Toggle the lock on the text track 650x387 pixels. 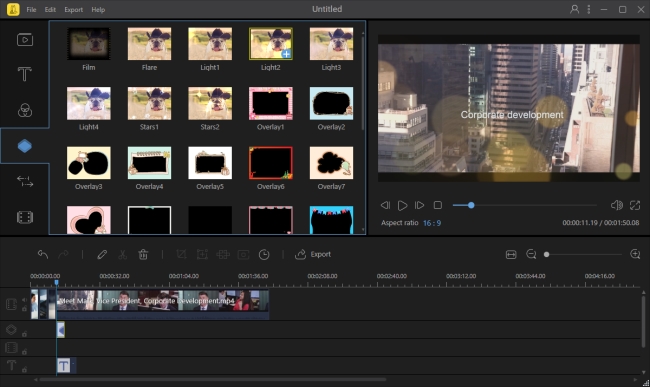pyautogui.click(x=24, y=369)
